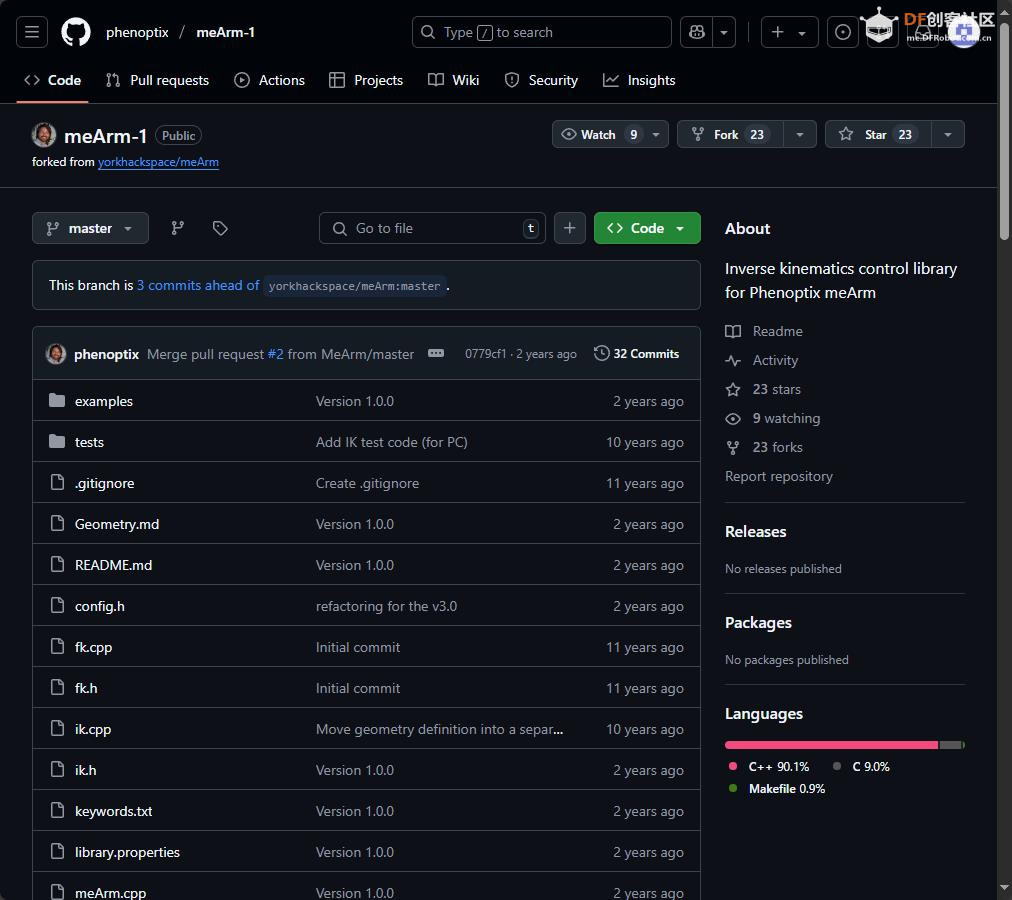The height and width of the screenshot is (900, 1012).
Task: Open the Actions tab
Action: 270,80
